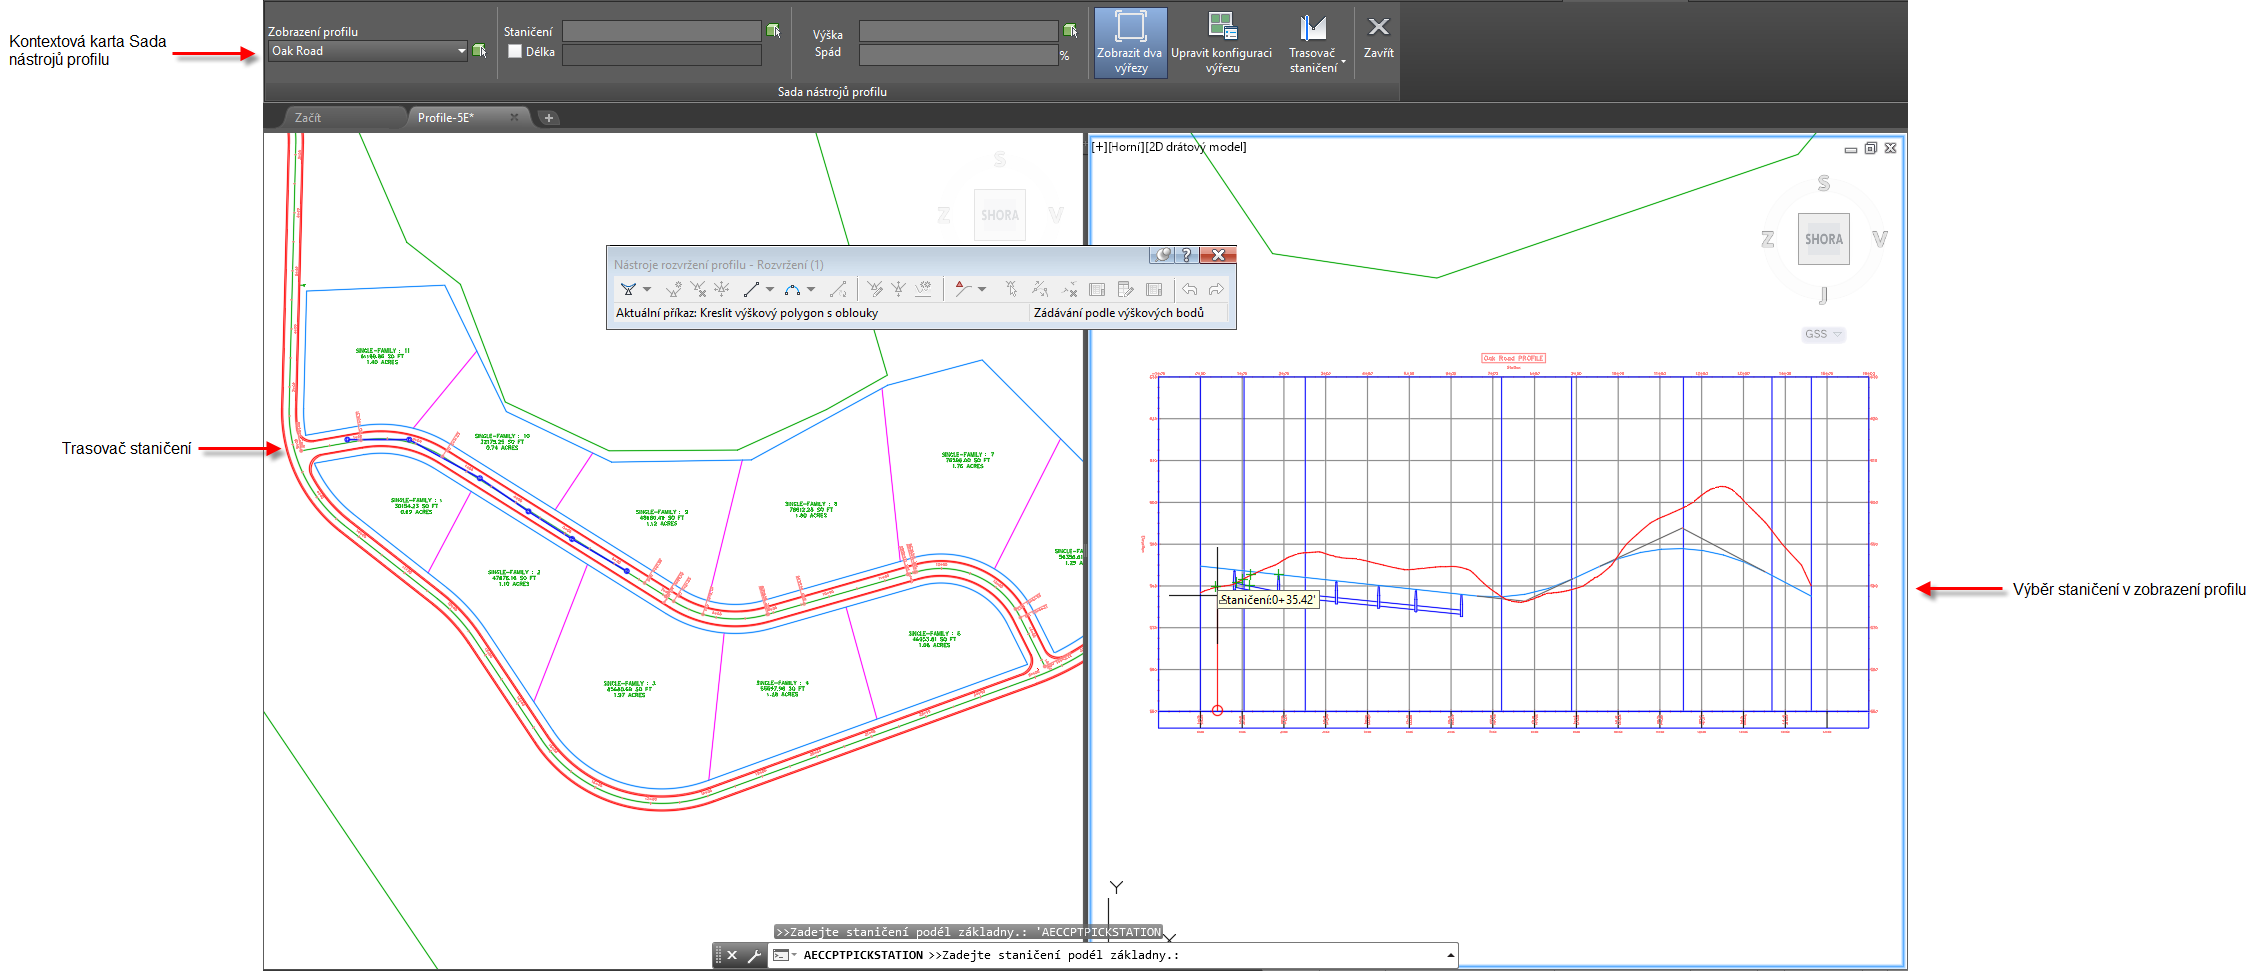
Task: Expand the command line history arrow
Action: pyautogui.click(x=1450, y=955)
